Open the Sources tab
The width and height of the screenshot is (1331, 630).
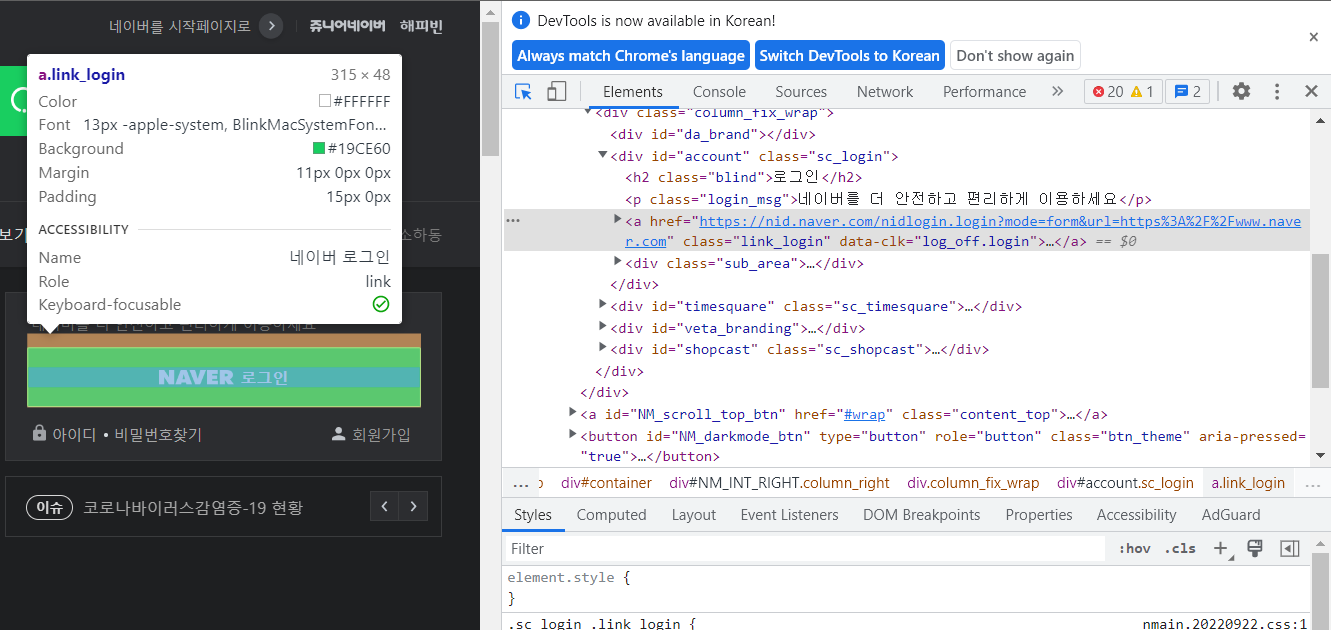click(x=801, y=91)
